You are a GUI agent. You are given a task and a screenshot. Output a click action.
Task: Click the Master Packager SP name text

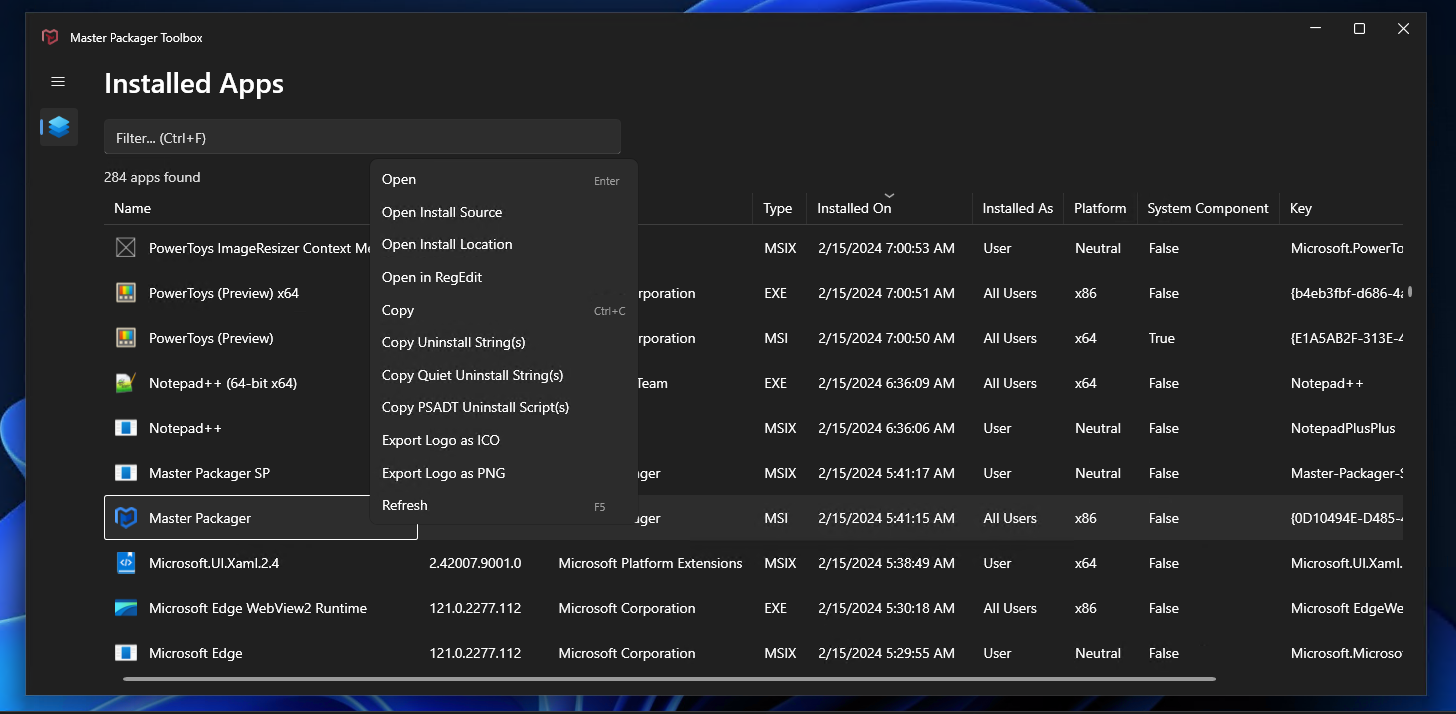[209, 473]
